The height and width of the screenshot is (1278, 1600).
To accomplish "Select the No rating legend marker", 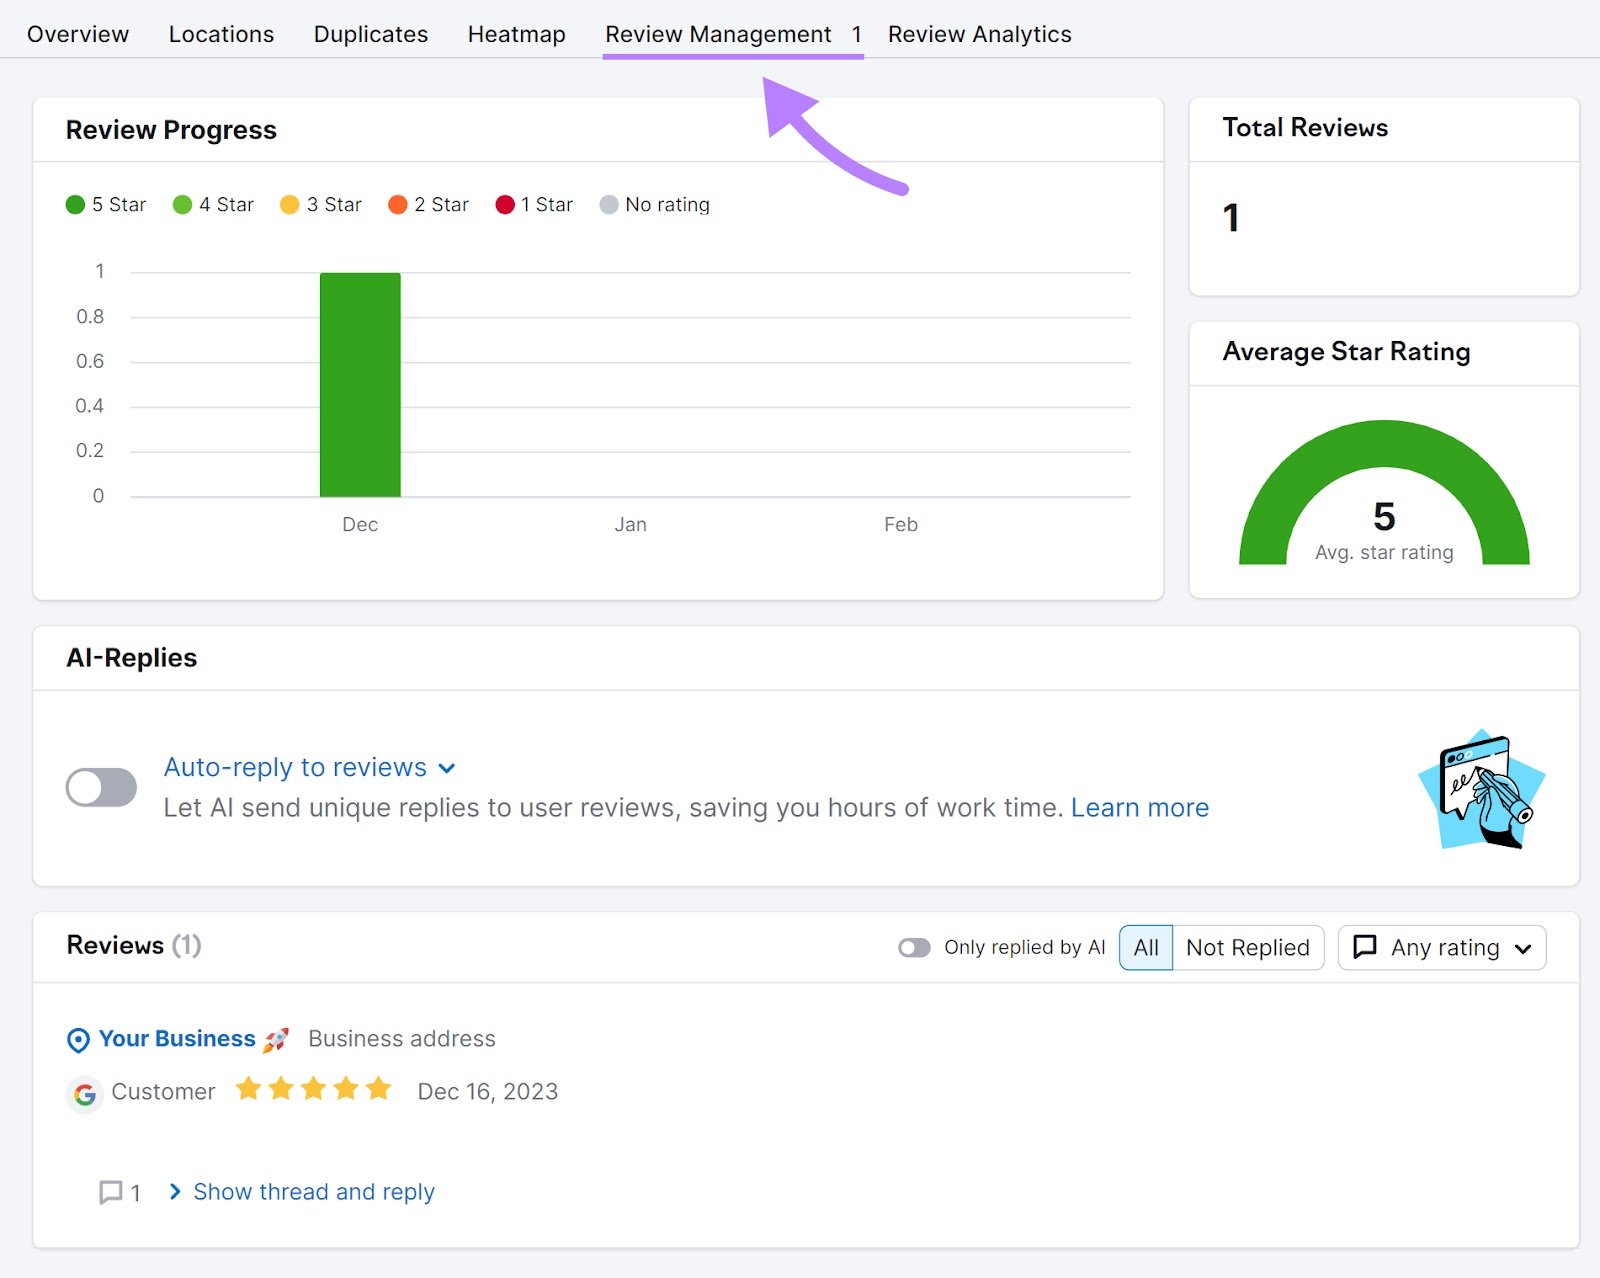I will 608,204.
